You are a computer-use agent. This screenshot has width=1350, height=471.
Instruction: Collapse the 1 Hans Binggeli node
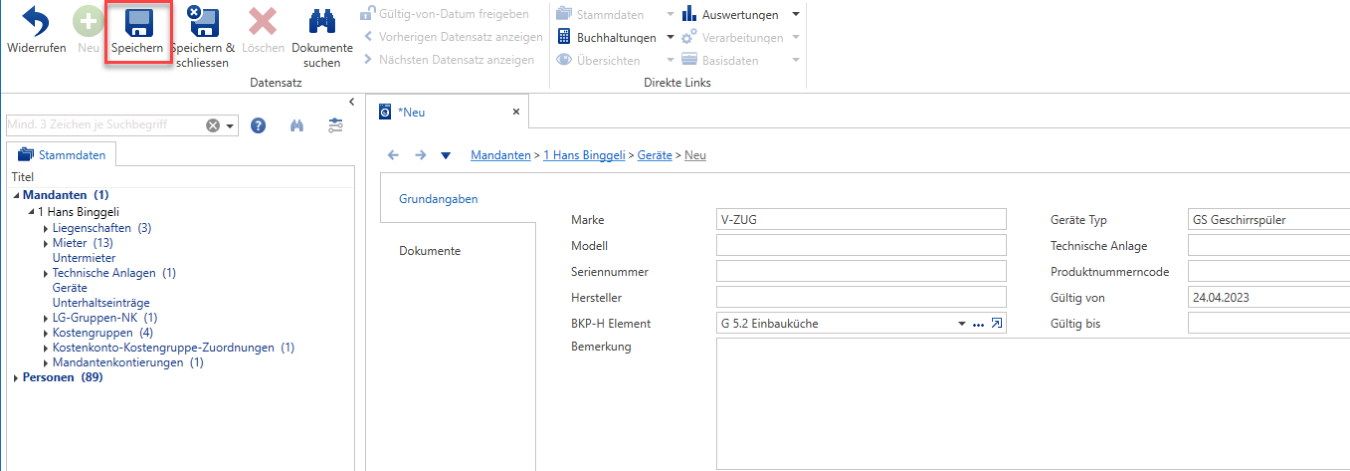tap(31, 213)
